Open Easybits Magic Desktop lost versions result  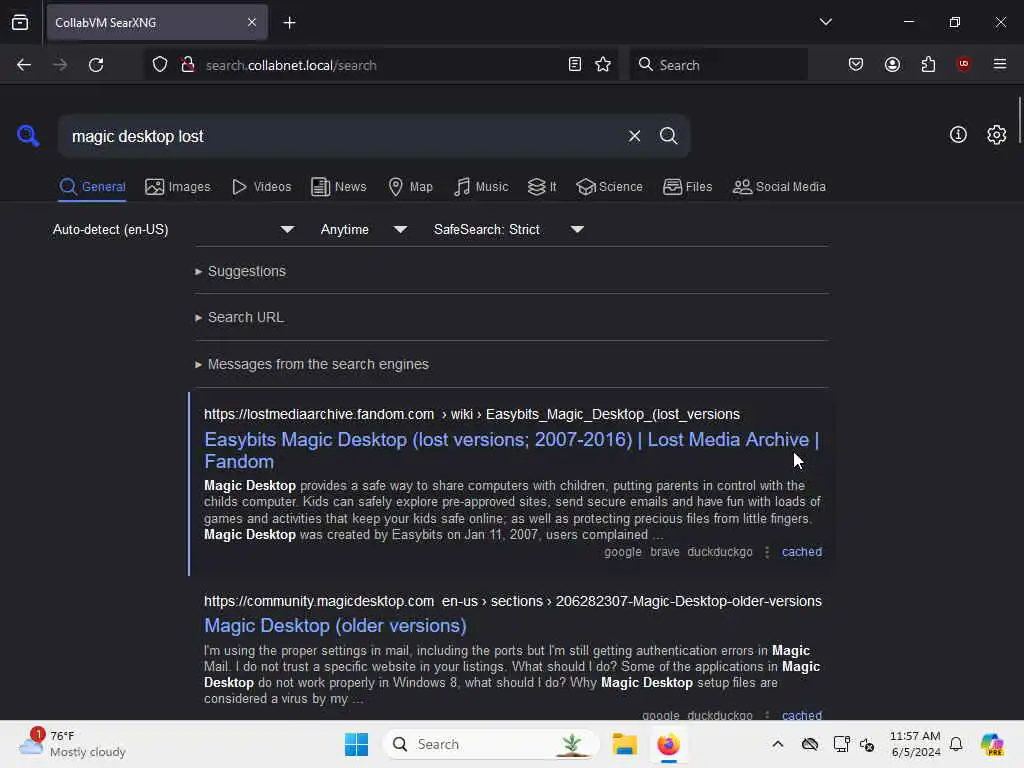[x=511, y=451]
